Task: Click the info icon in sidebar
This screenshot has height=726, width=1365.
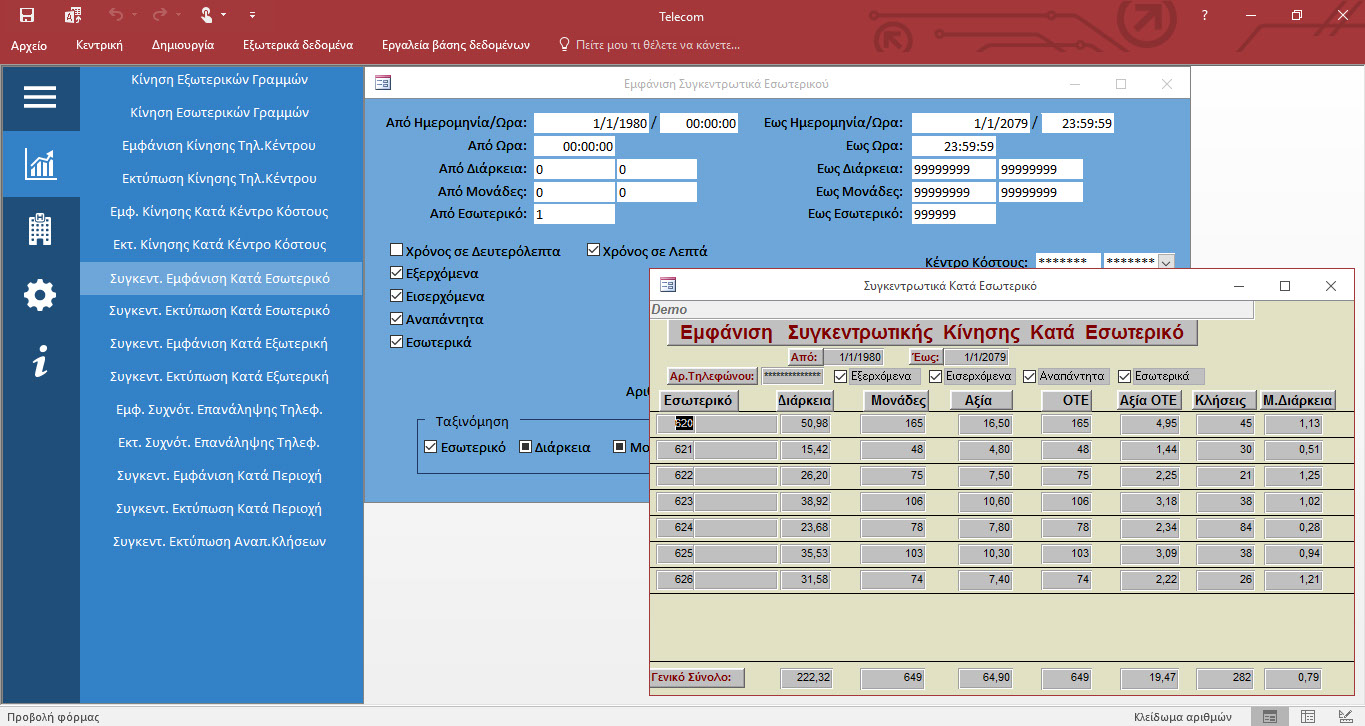Action: click(x=40, y=362)
